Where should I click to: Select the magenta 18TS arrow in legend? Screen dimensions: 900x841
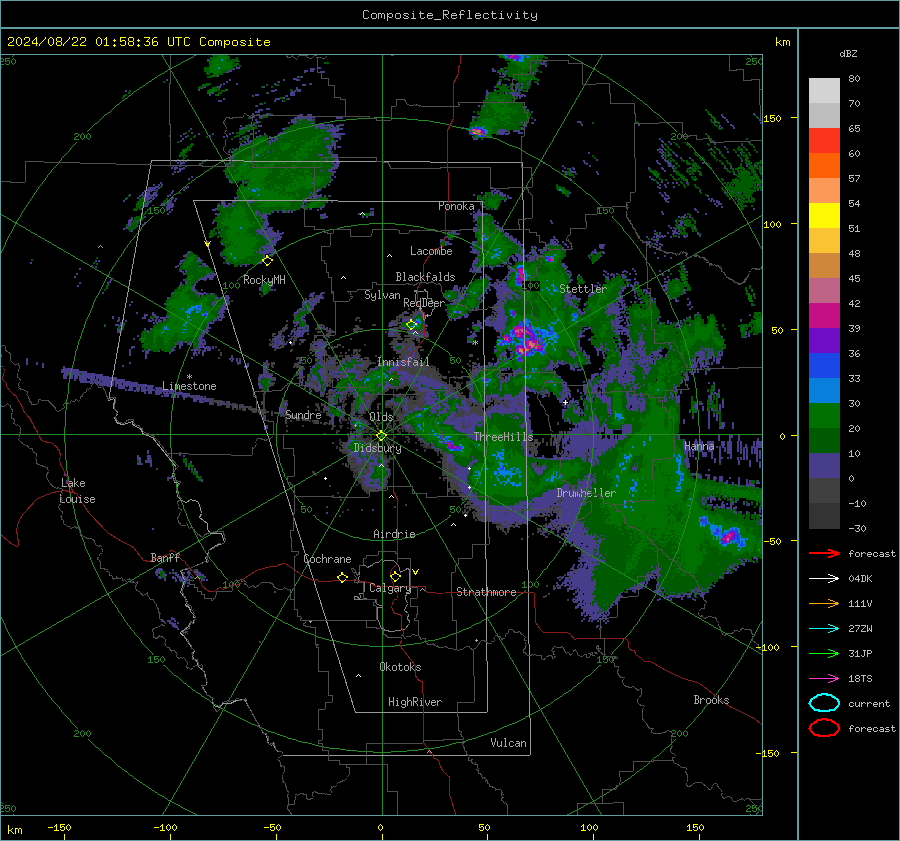(x=824, y=679)
